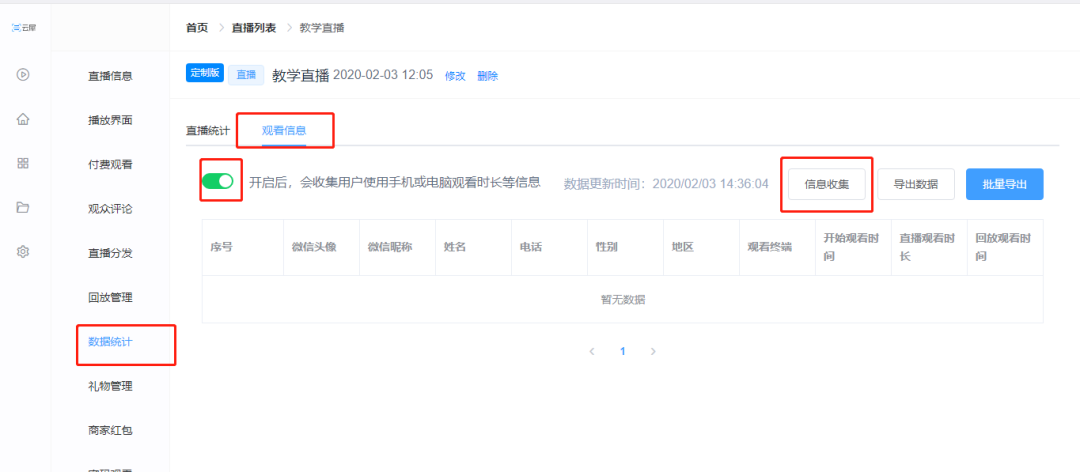Go to previous page arrow in pagination
The image size is (1080, 472).
(x=592, y=351)
